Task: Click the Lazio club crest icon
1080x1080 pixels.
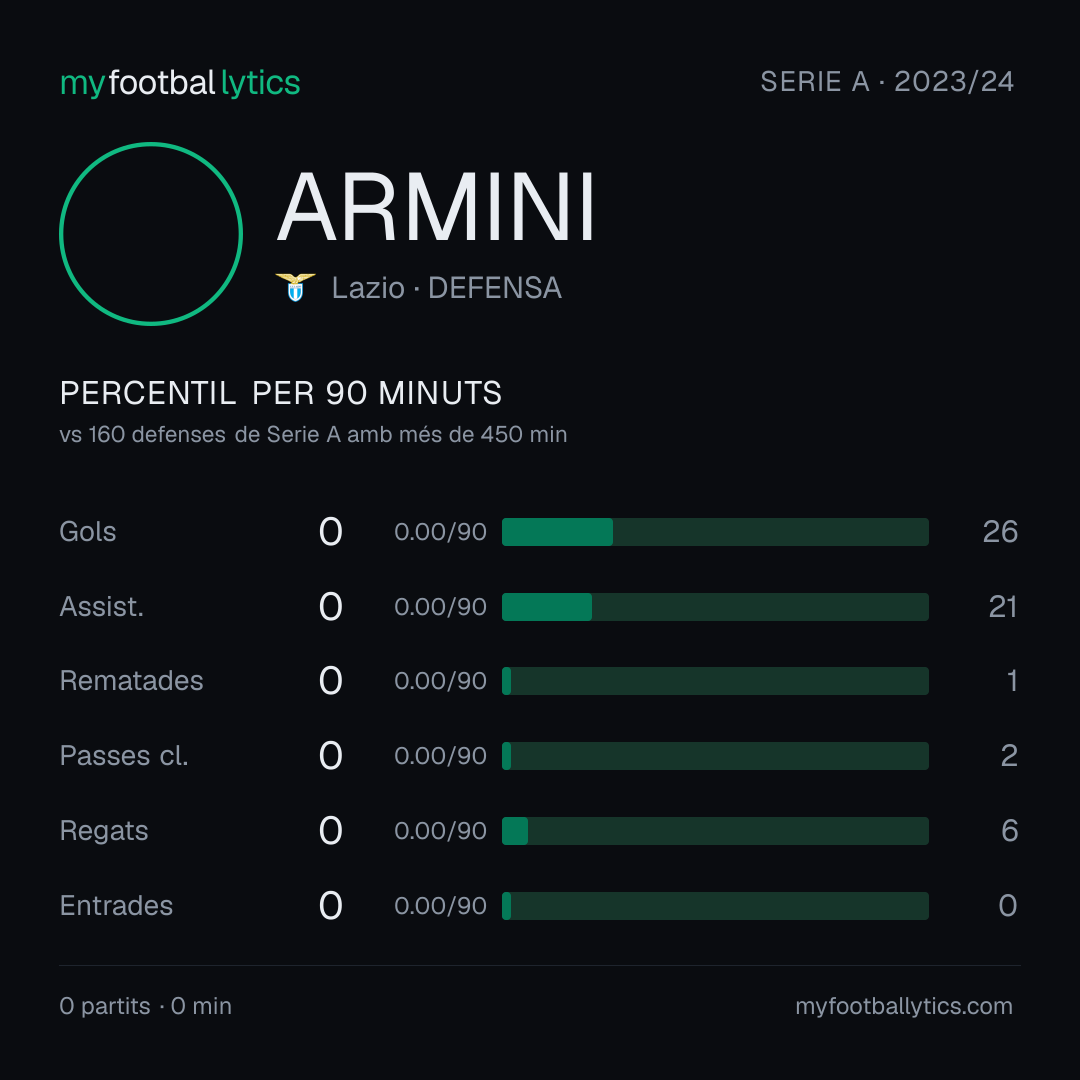Action: tap(295, 287)
